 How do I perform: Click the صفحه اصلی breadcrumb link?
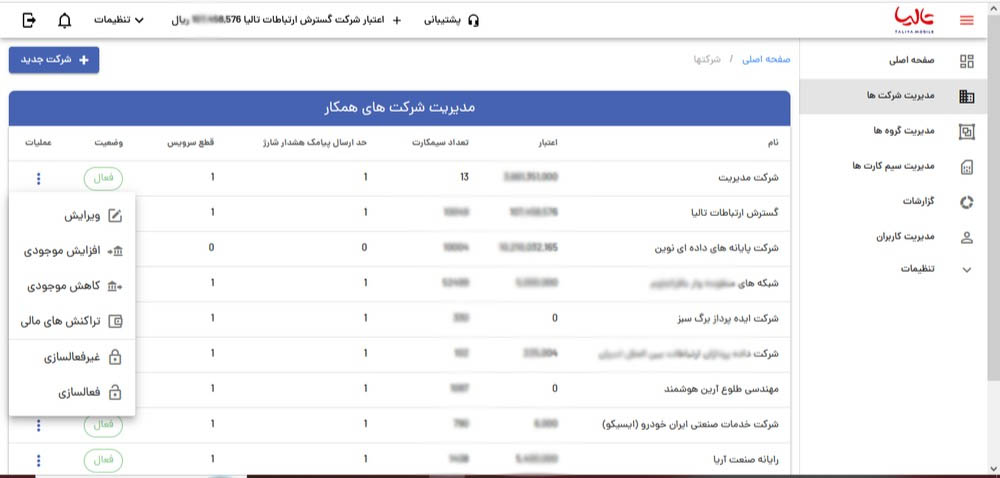tap(764, 60)
